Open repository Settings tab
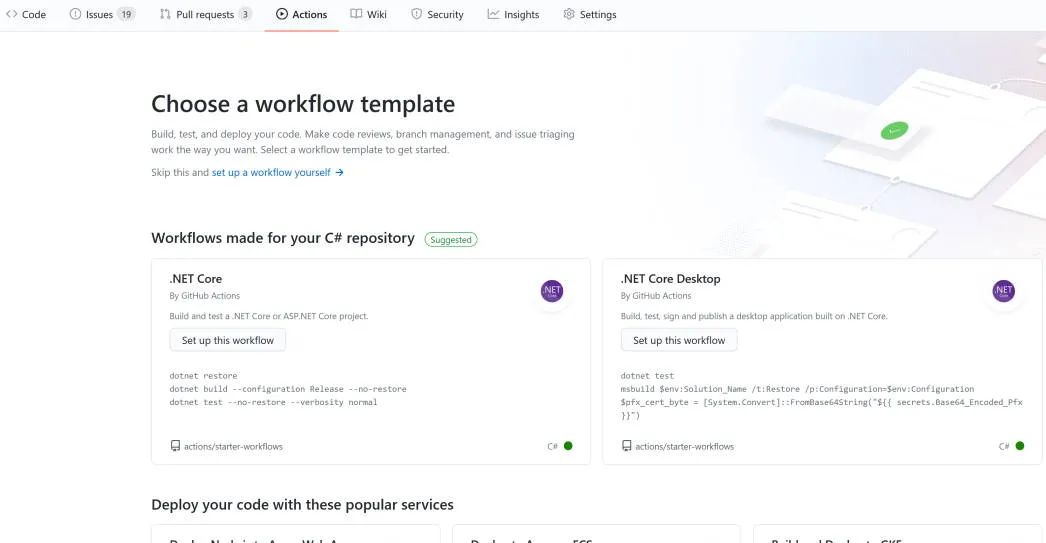 590,14
